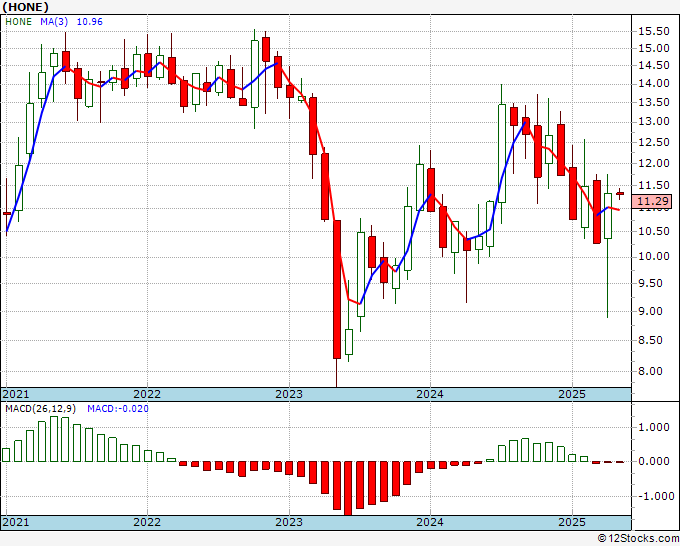Screen dimensions: 680x546
Task: Click the latest small red candle near 11.29
Action: coord(620,194)
